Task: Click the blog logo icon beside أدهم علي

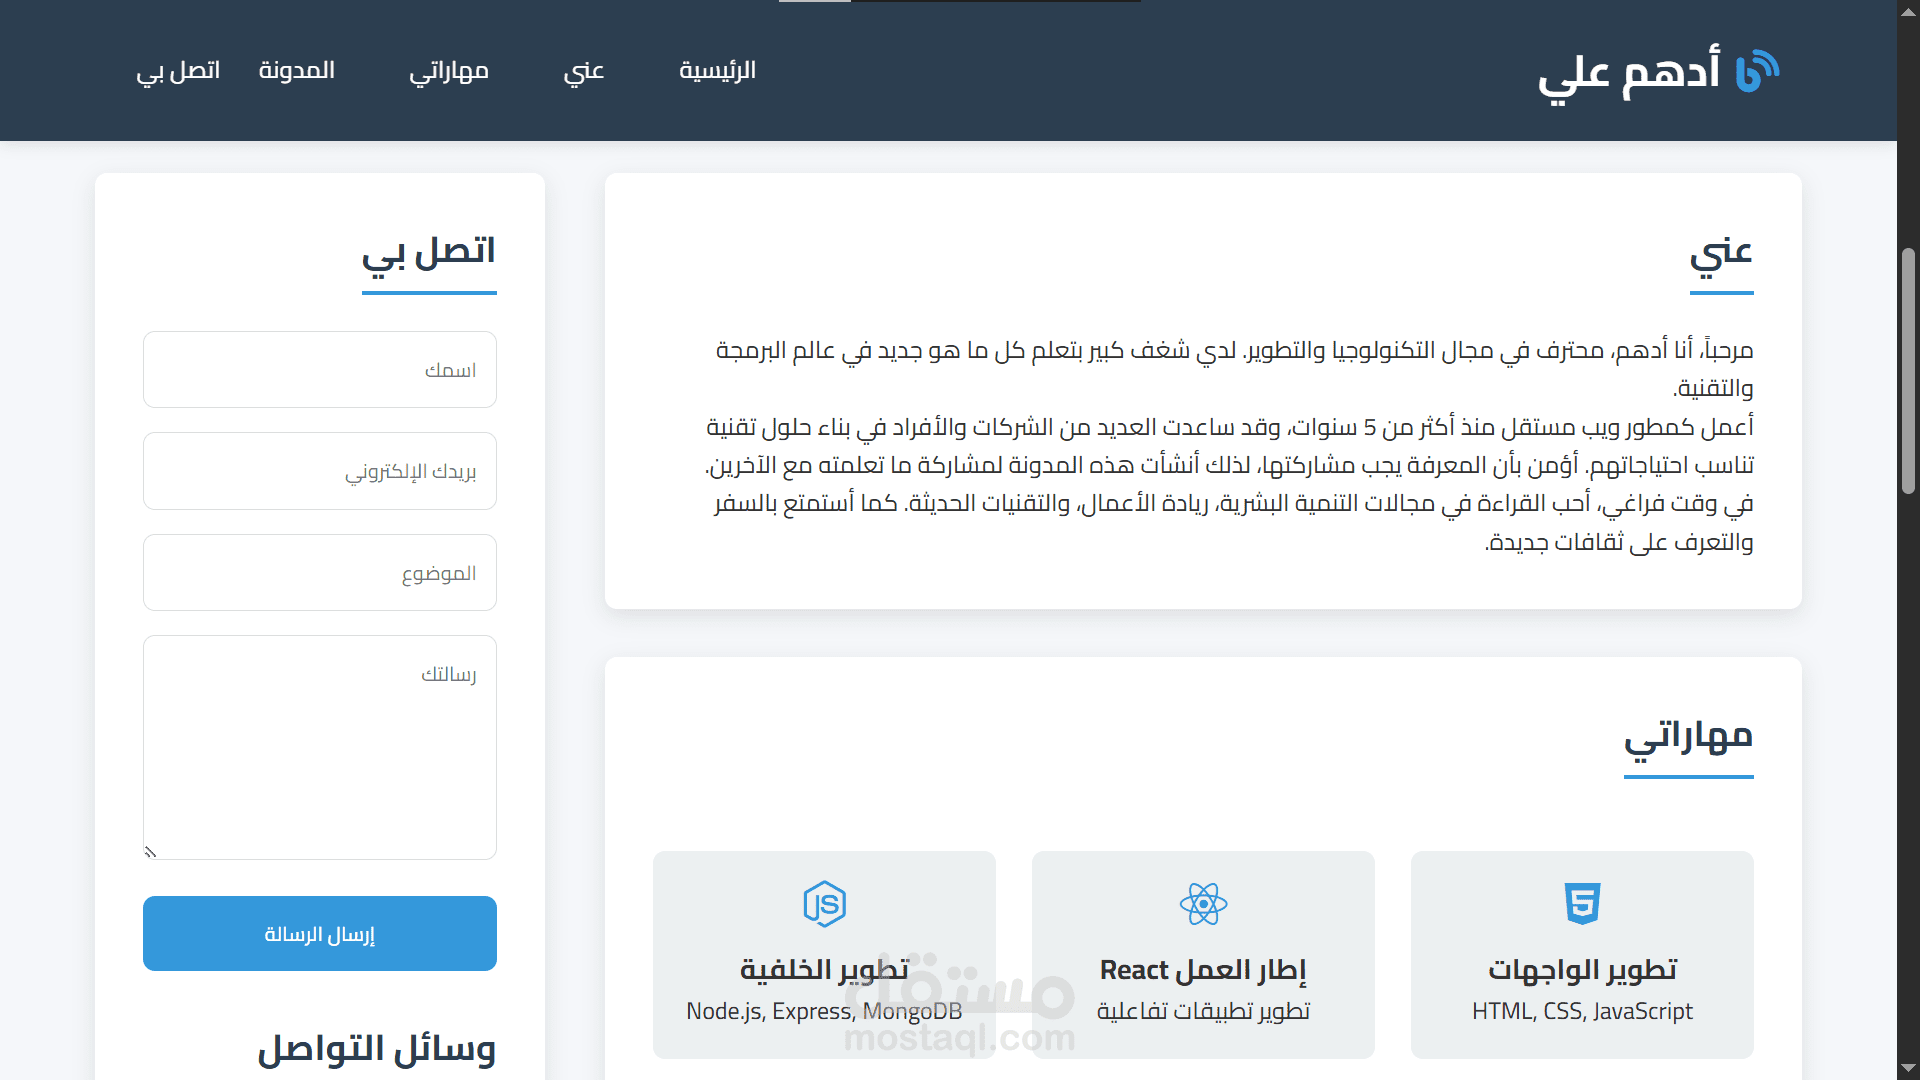Action: (1757, 71)
